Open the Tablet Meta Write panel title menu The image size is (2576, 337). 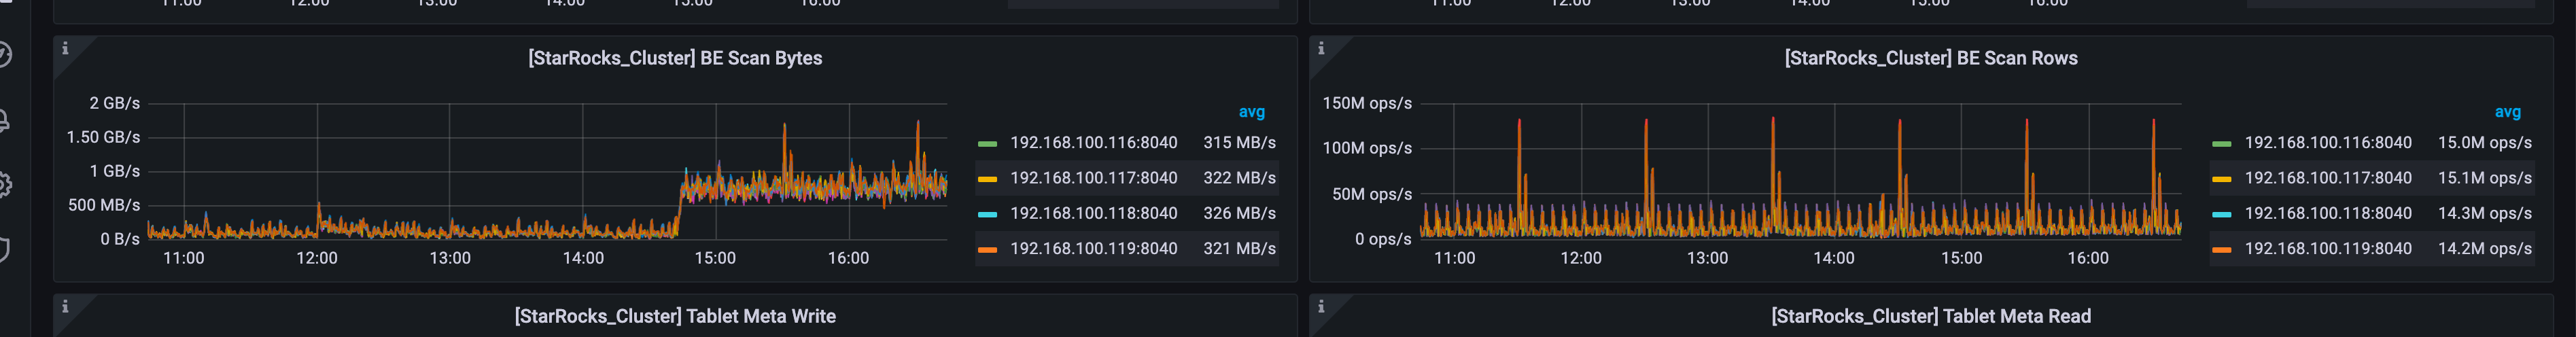point(675,316)
